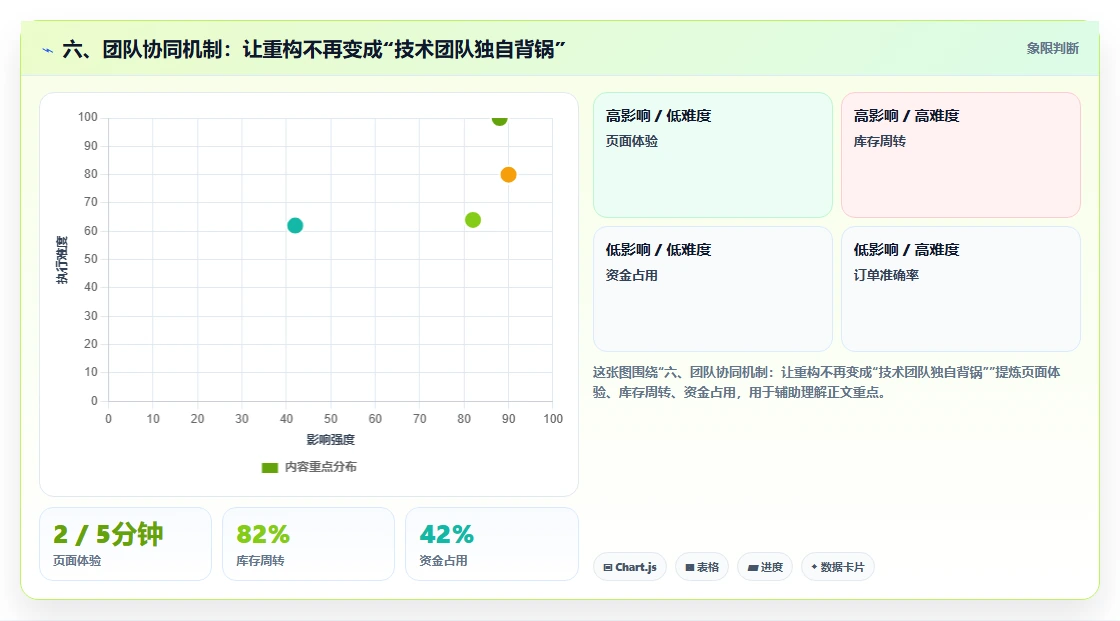Click the 页面体验 text in the green quadrant card

point(632,141)
